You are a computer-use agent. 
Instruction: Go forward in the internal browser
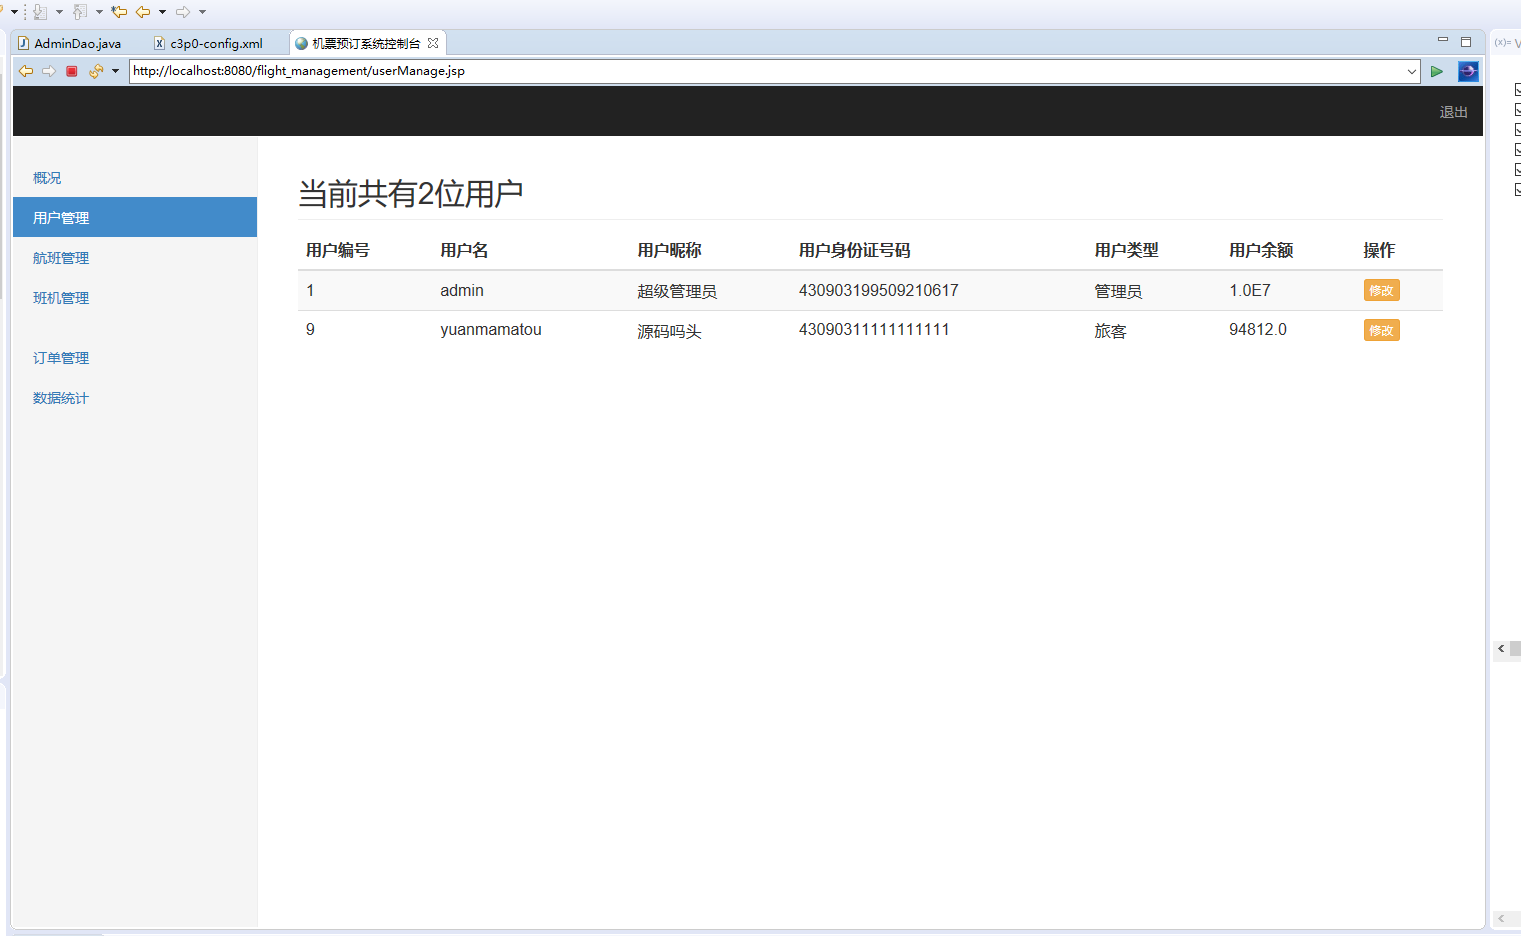(x=47, y=71)
